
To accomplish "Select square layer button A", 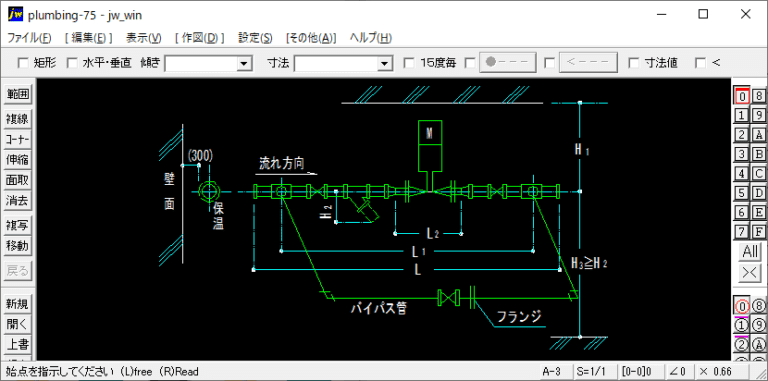I will coord(759,135).
